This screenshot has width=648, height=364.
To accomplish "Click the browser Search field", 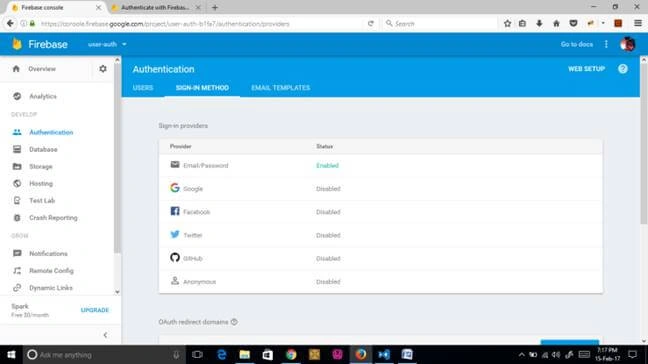I will (x=440, y=24).
